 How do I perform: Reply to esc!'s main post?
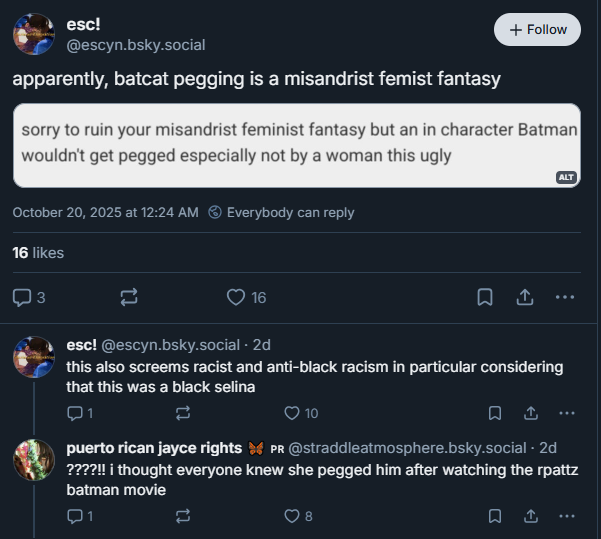pyautogui.click(x=29, y=297)
